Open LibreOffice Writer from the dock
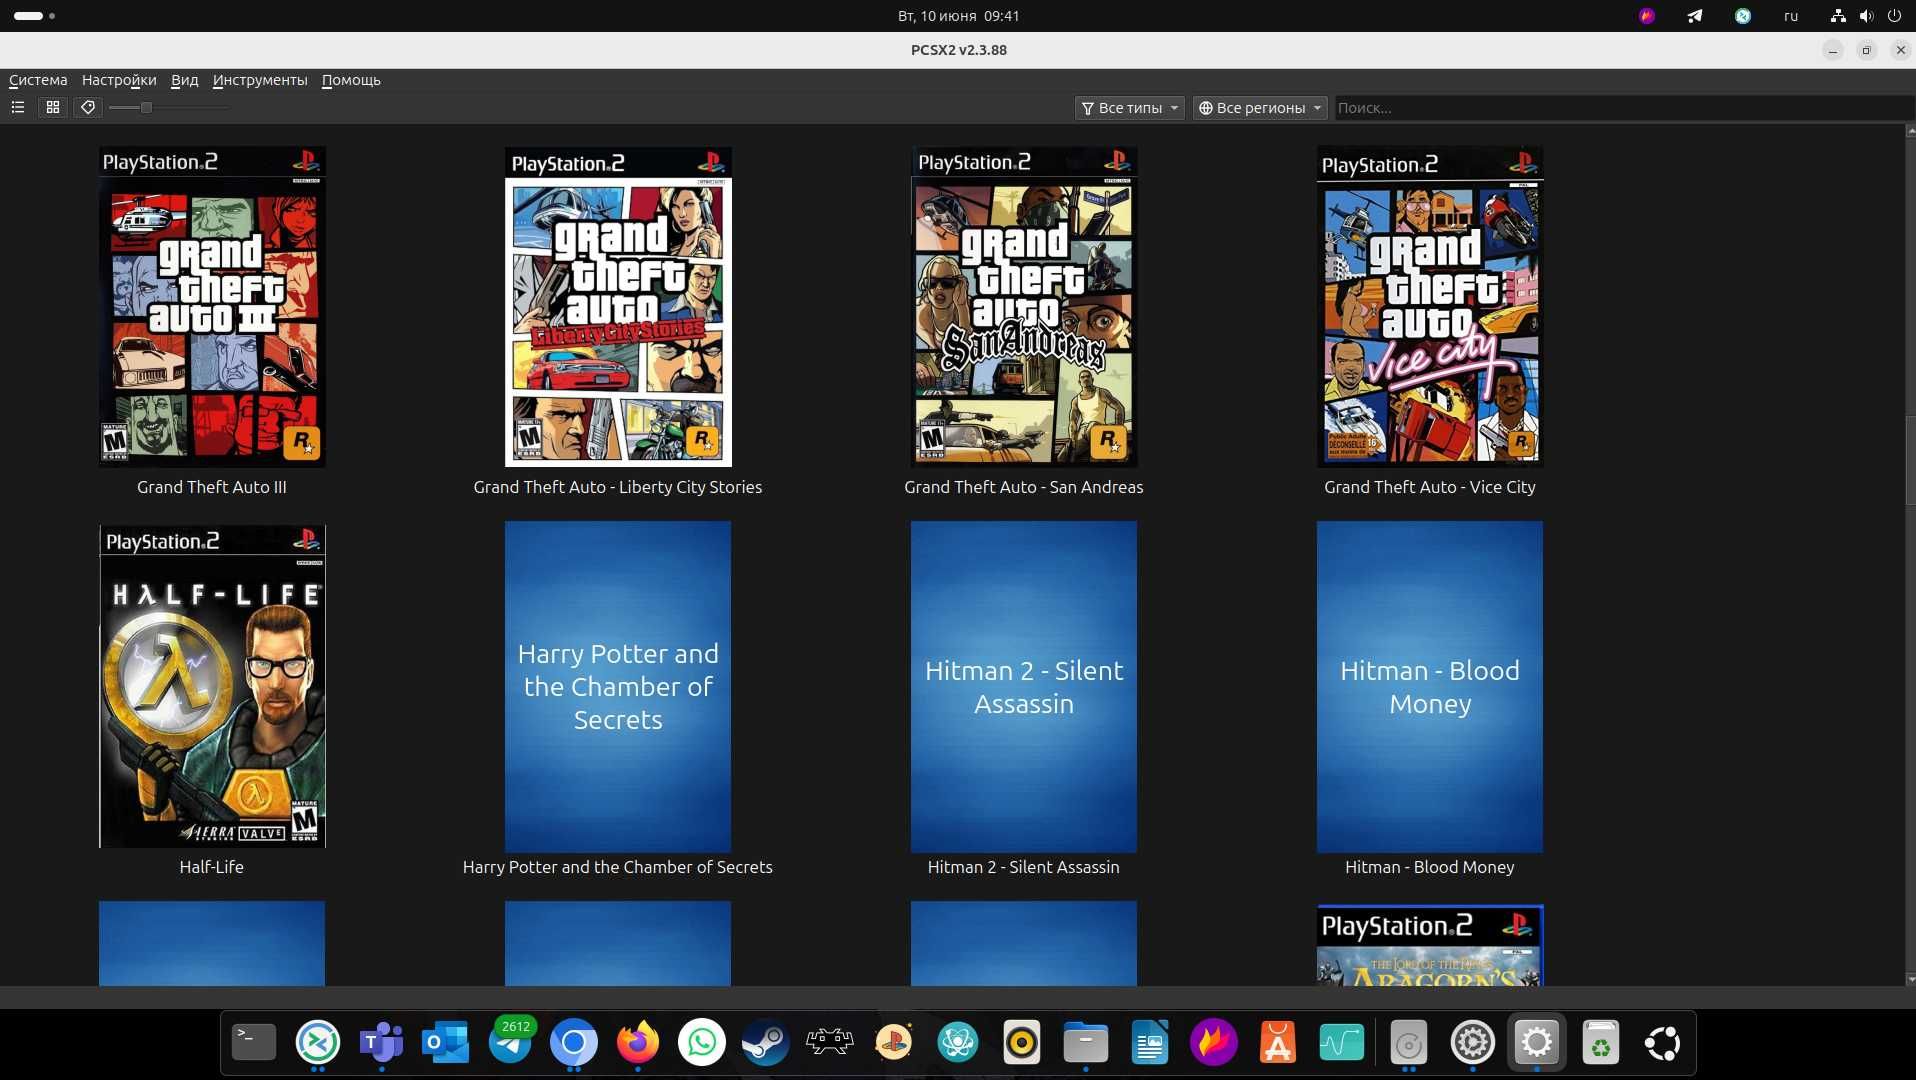This screenshot has width=1916, height=1080. (1150, 1043)
